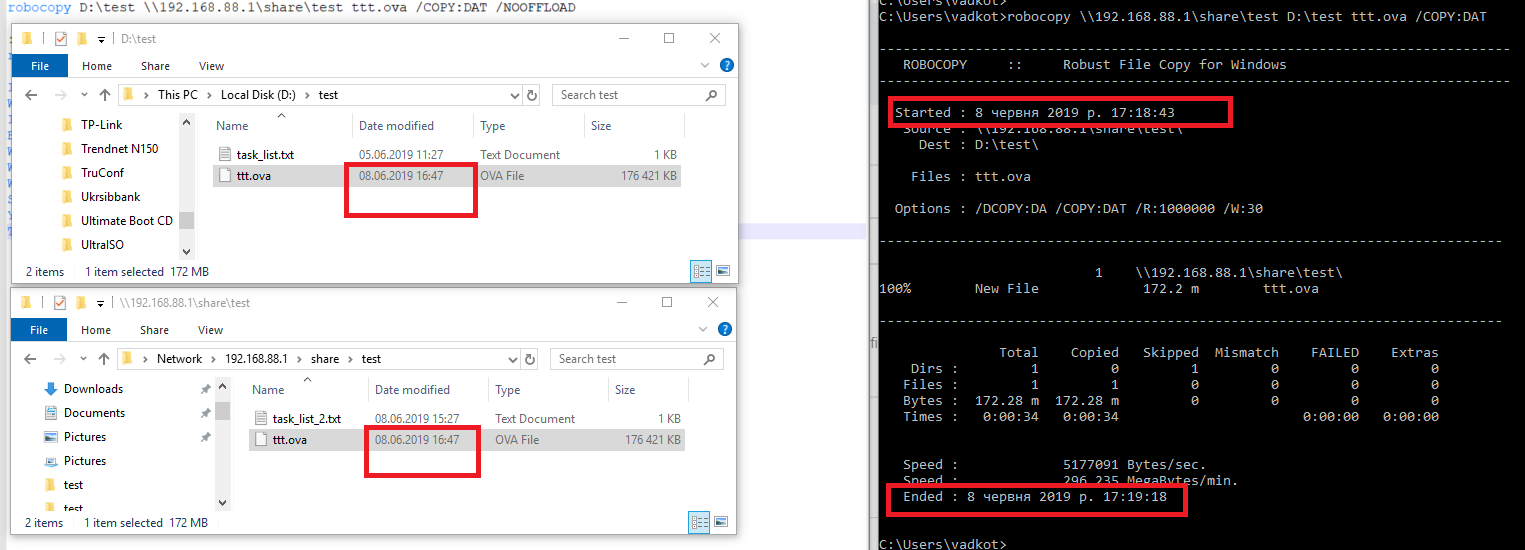Select Ultimate Boot CD folder in navigation pane
Screen dimensions: 1525x550
pyautogui.click(x=126, y=221)
